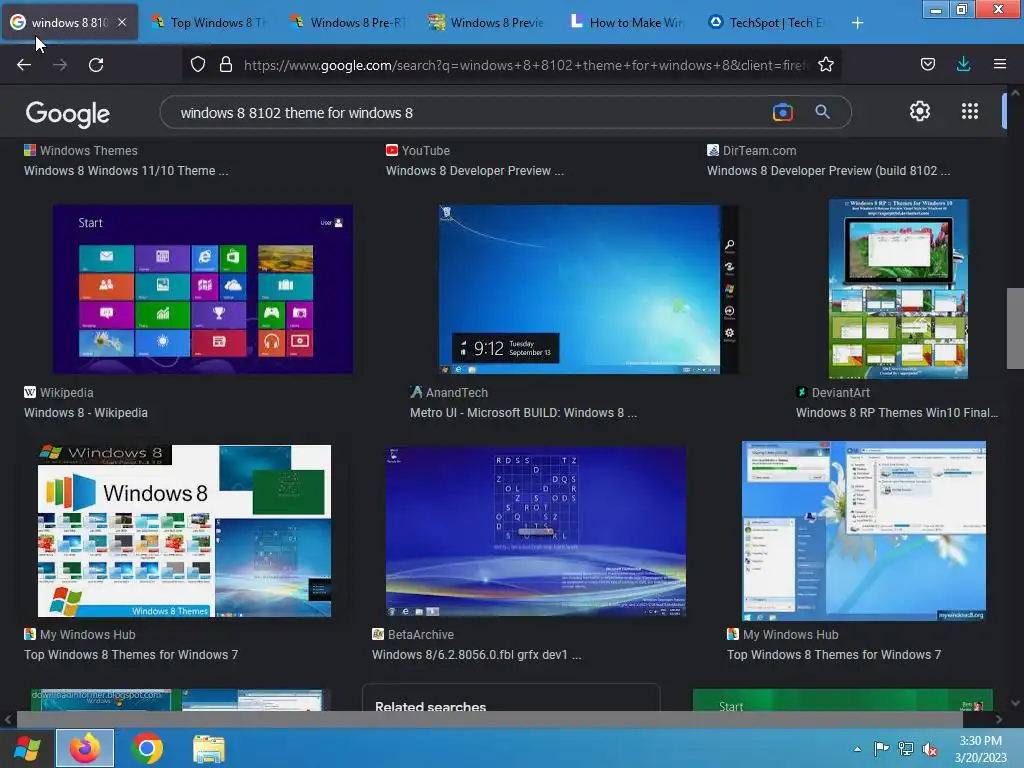Select the active windows 8 8102 tab
The height and width of the screenshot is (768, 1024).
click(69, 22)
